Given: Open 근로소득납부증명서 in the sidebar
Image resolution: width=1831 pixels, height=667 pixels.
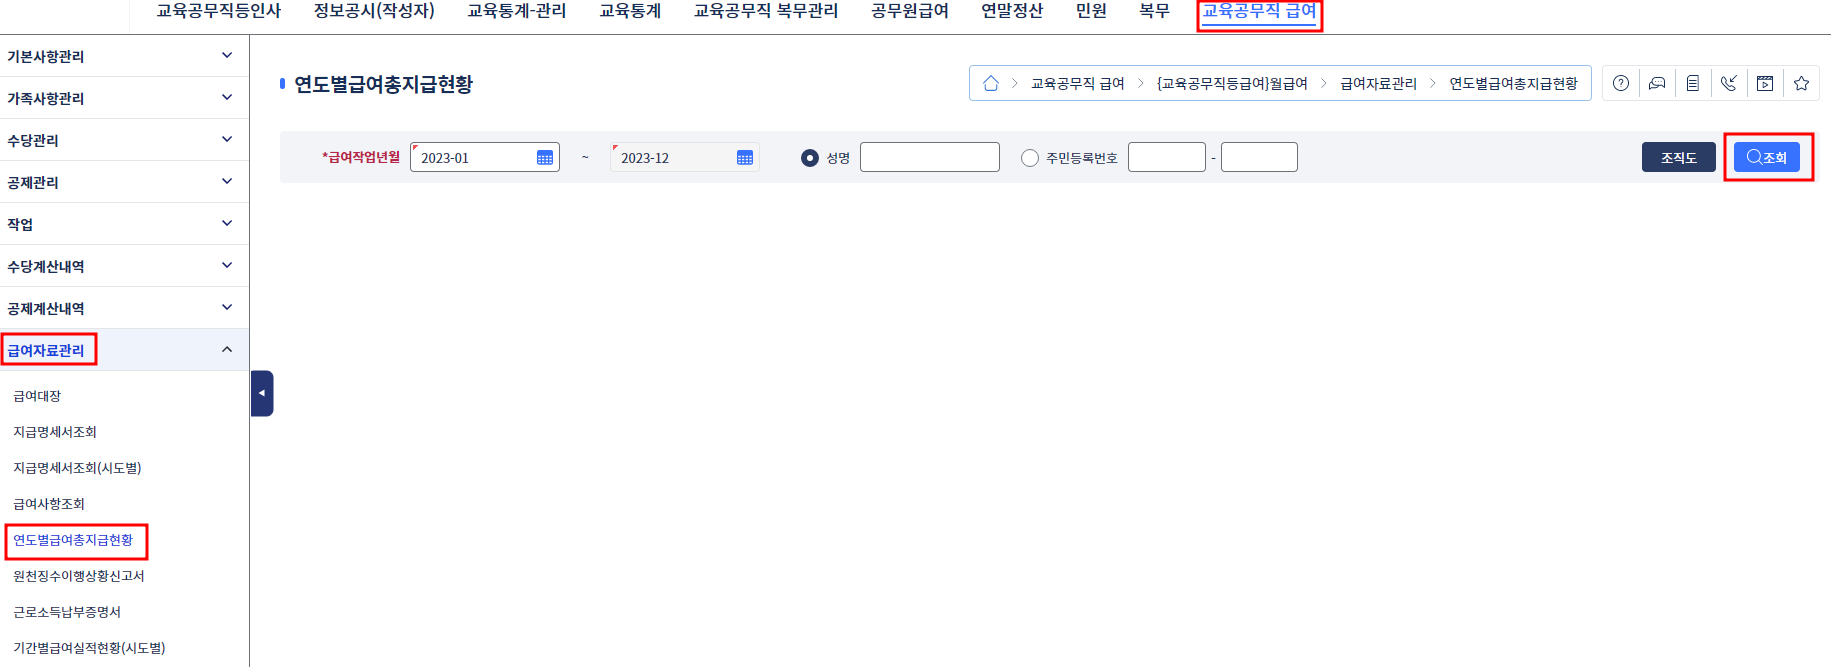Looking at the screenshot, I should pos(67,612).
